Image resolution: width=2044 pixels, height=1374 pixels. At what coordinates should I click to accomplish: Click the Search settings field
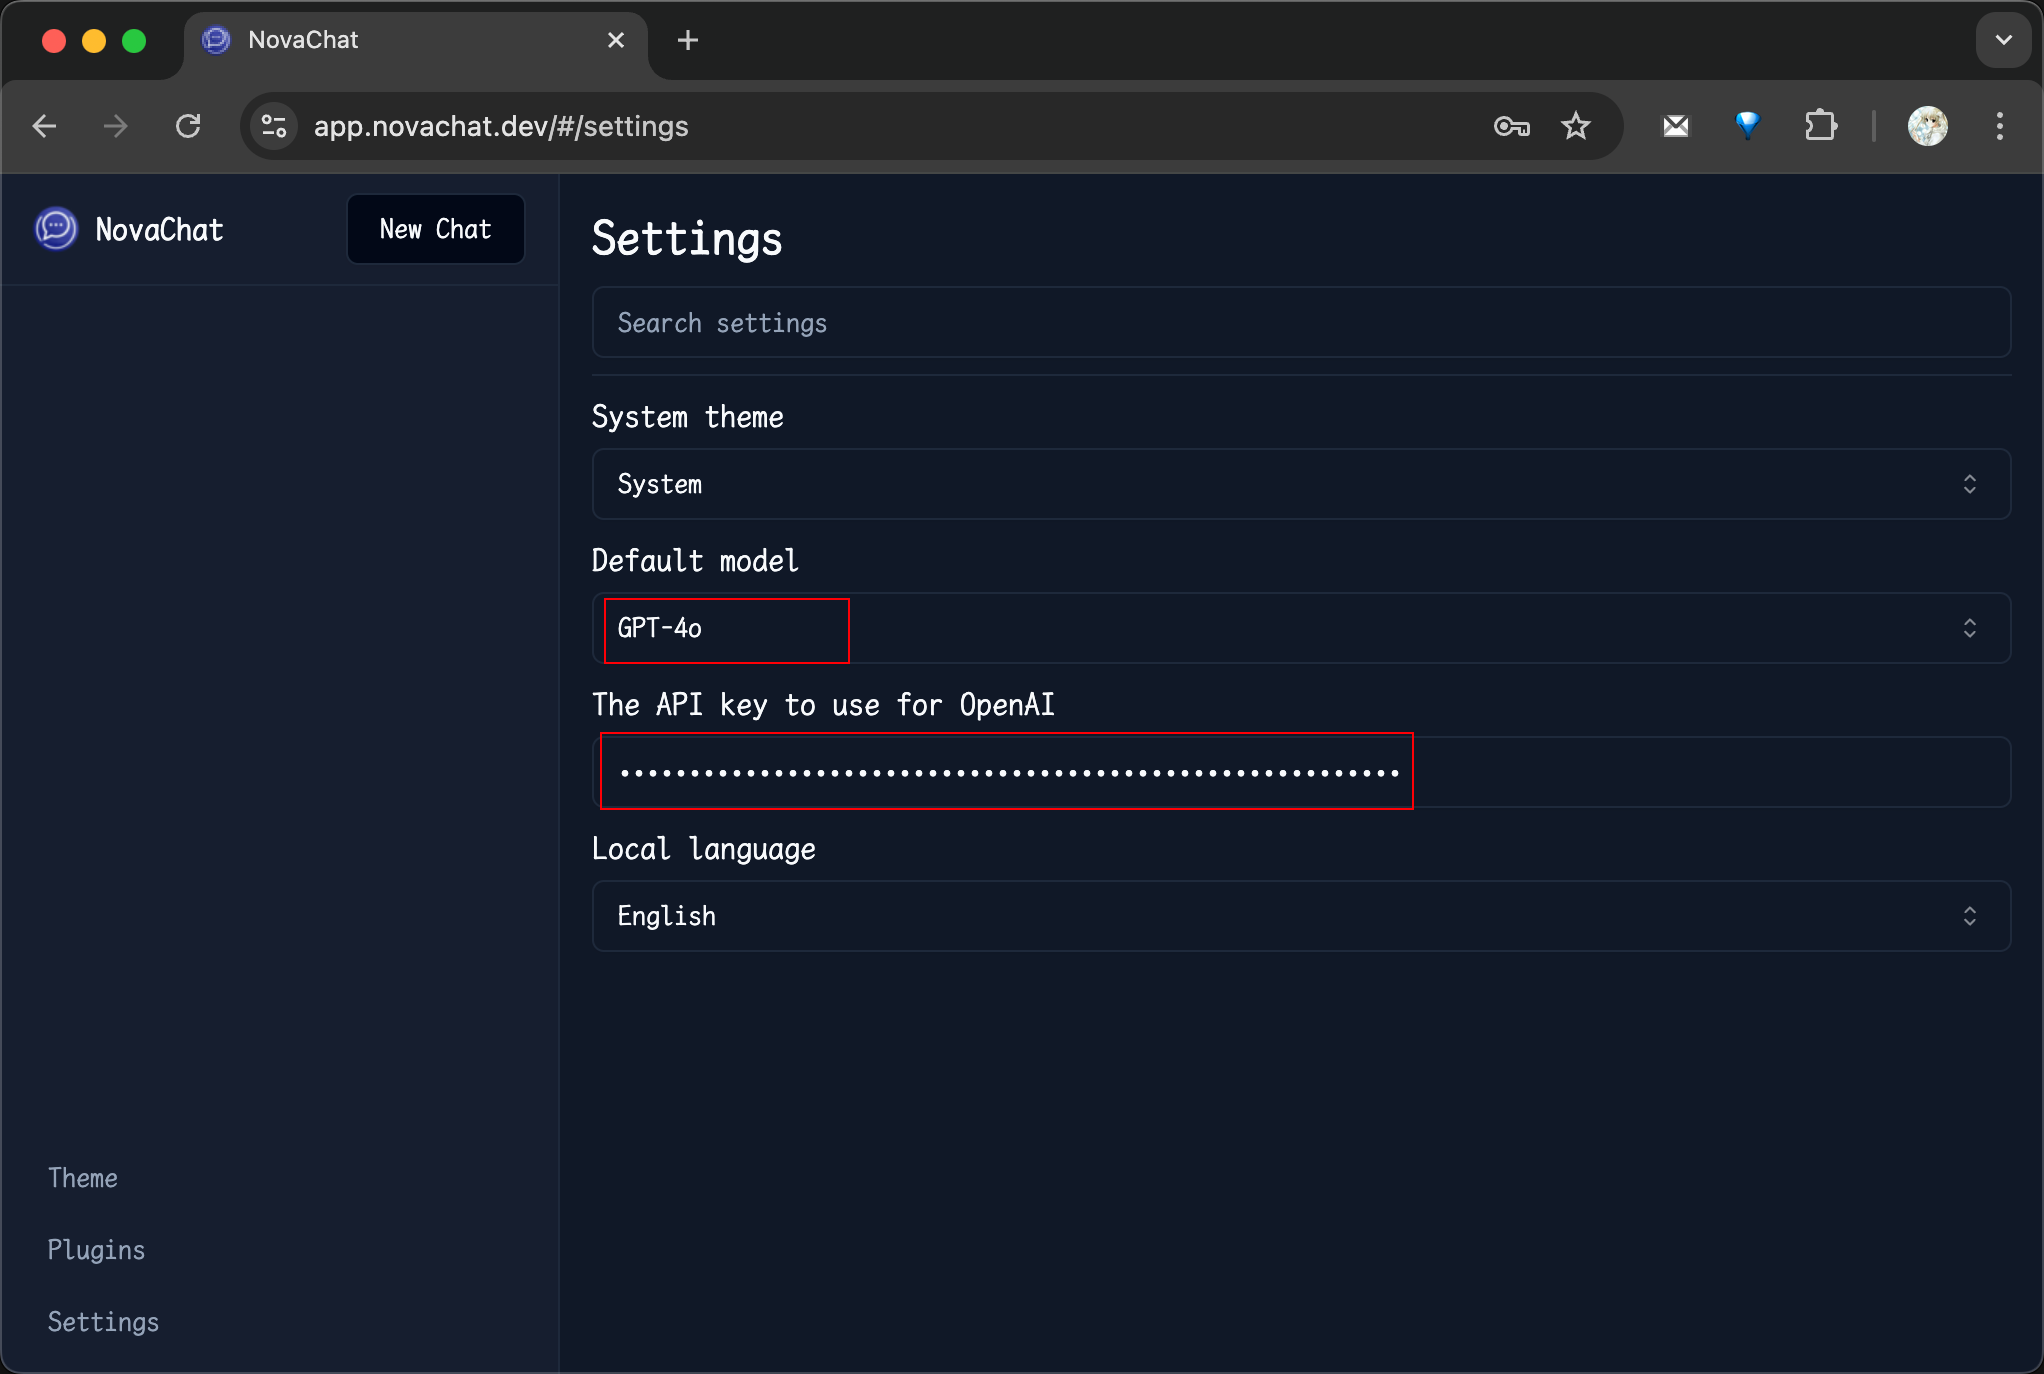(x=1300, y=323)
